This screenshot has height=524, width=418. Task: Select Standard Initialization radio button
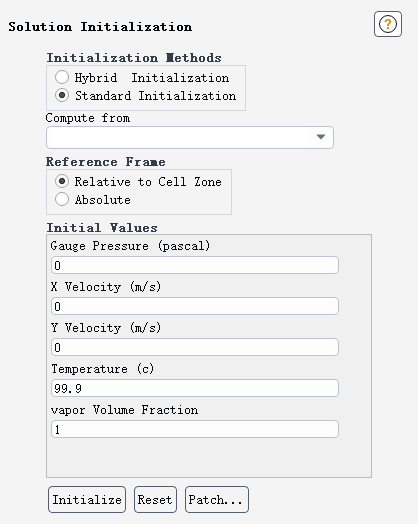click(x=62, y=95)
